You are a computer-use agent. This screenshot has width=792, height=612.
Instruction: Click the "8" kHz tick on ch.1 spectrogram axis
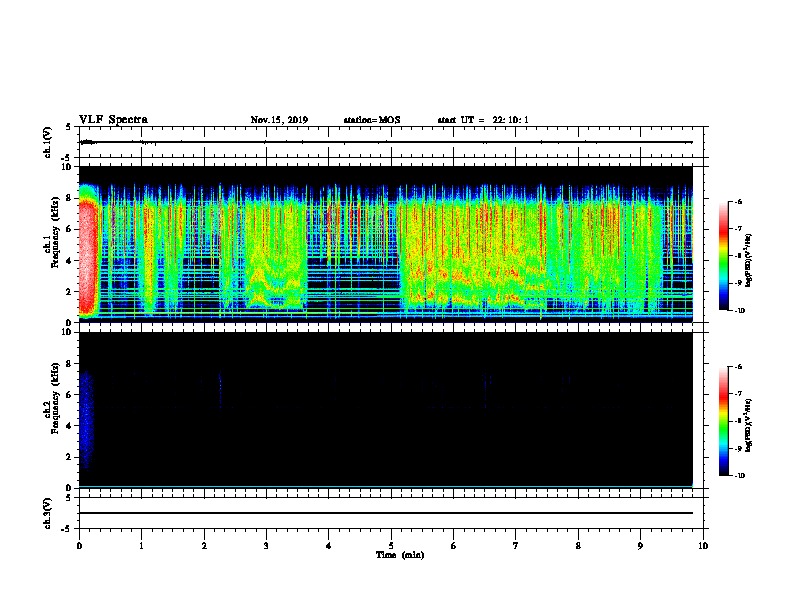coord(70,198)
